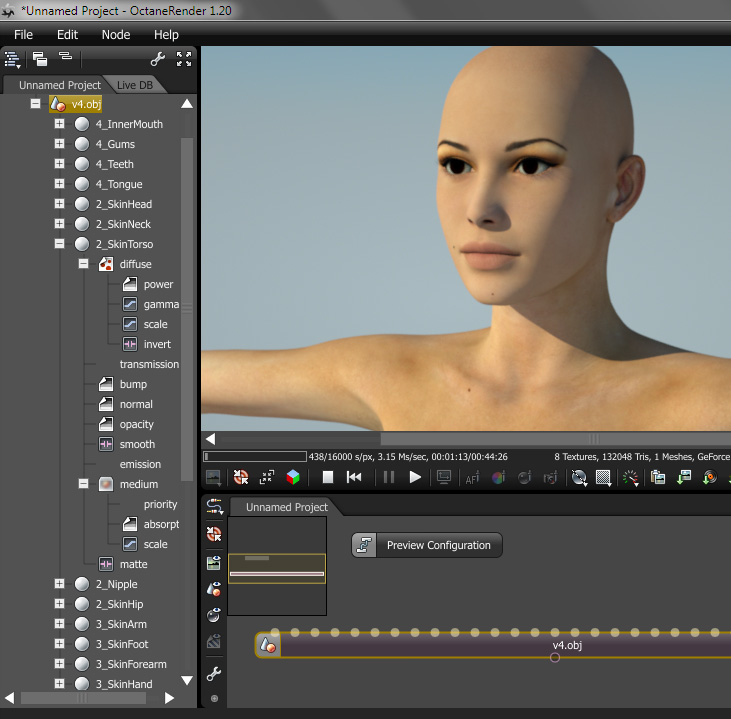Click the node graph wrench icon
The height and width of the screenshot is (719, 731).
[214, 674]
